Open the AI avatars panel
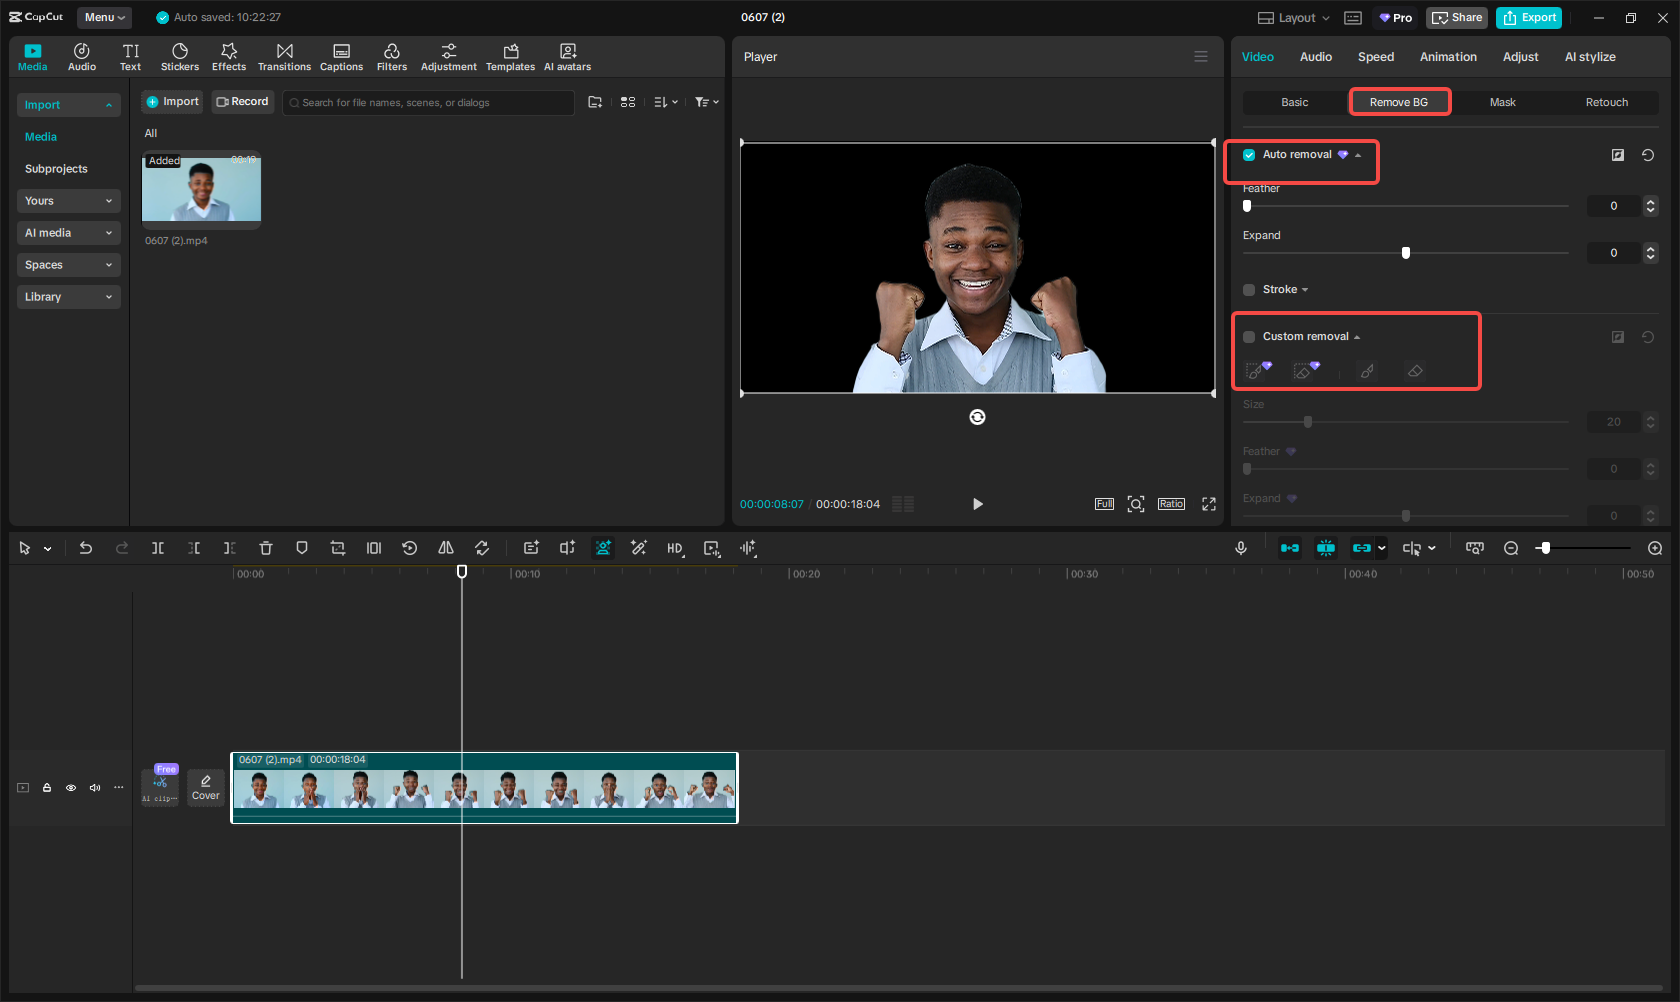Image resolution: width=1680 pixels, height=1002 pixels. pyautogui.click(x=567, y=57)
